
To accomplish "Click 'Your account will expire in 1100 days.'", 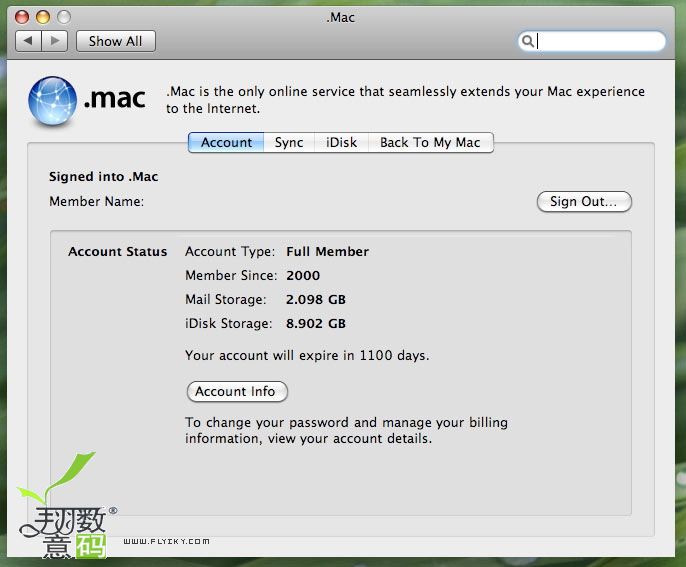I will [307, 355].
